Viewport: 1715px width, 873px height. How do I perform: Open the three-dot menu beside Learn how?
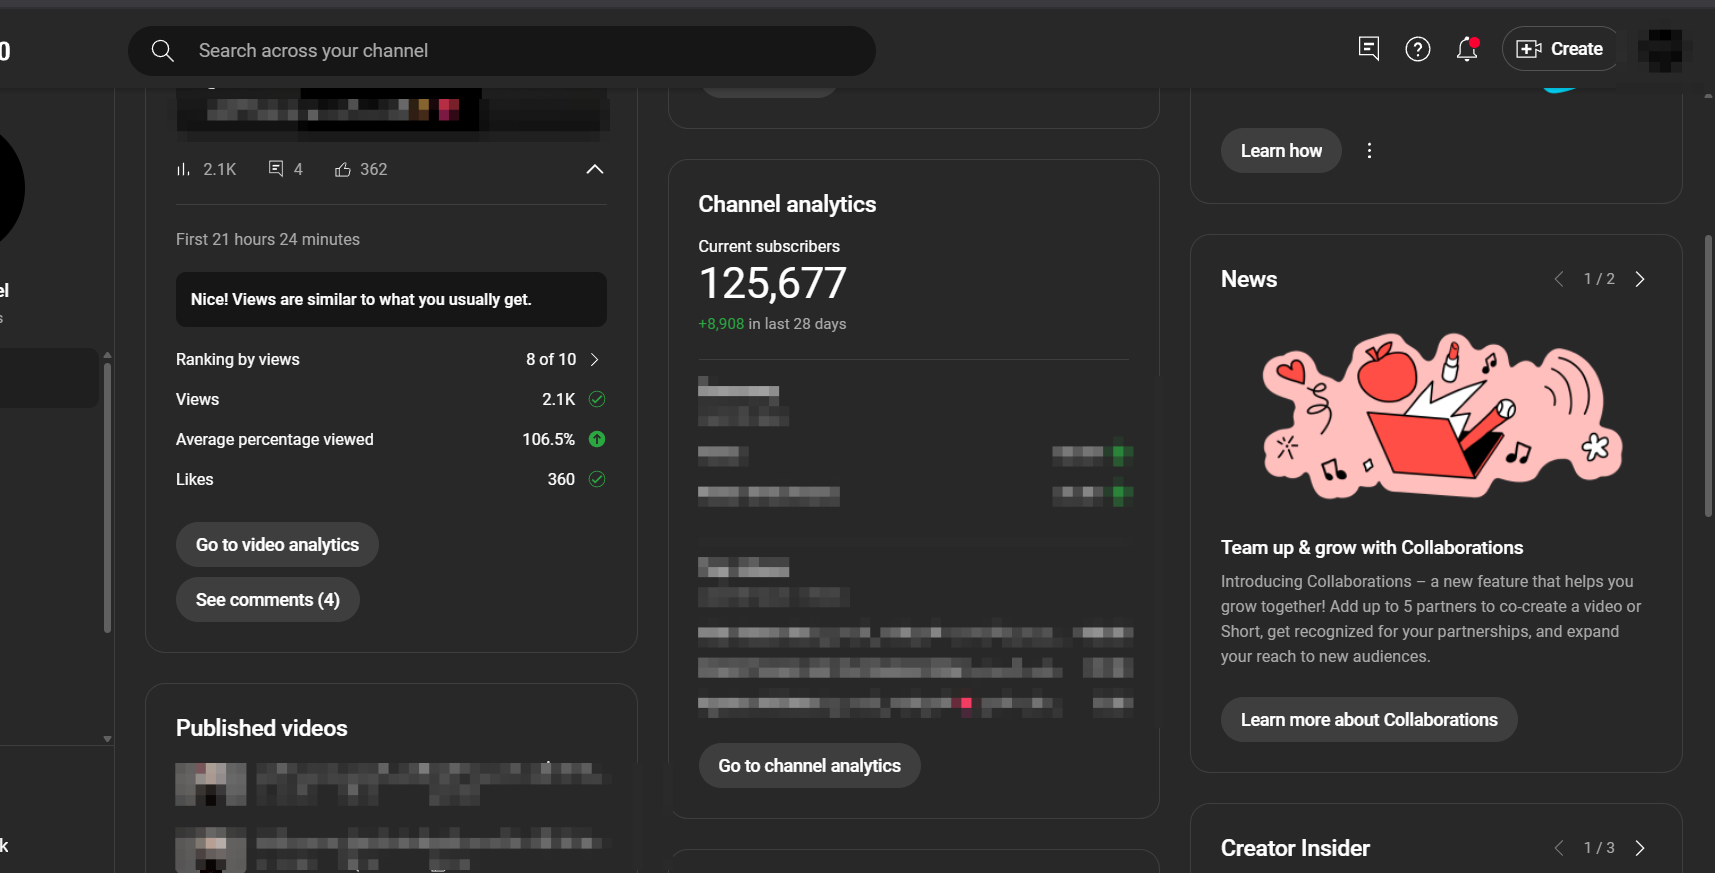[x=1369, y=151]
